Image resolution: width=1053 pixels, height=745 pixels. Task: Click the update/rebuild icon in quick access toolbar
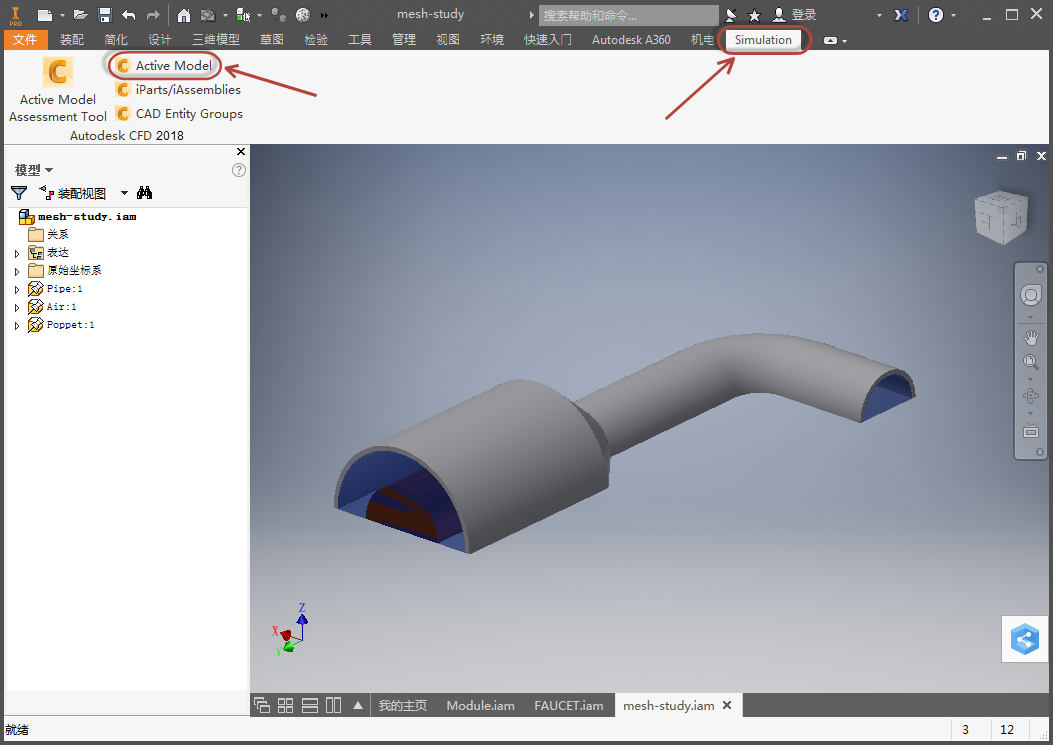point(208,15)
